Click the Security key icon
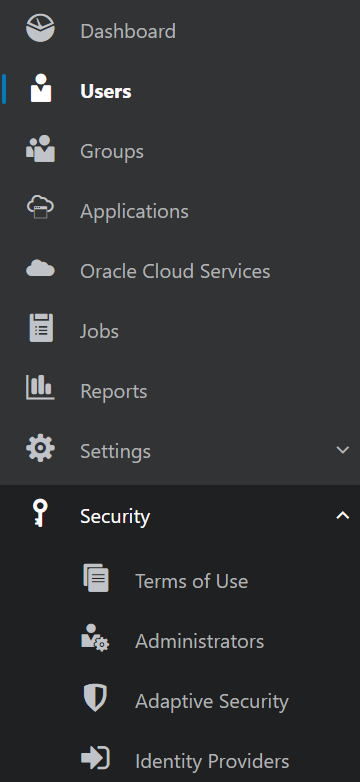The height and width of the screenshot is (782, 360). click(39, 513)
